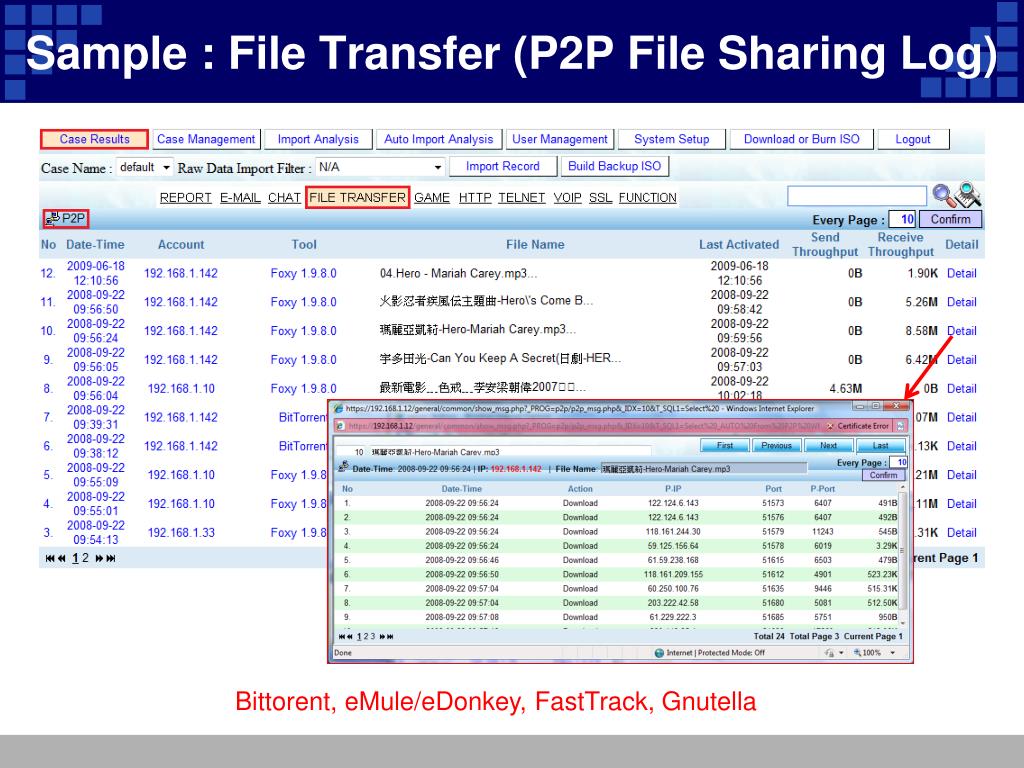
Task: Click the popup vertical scrollbar
Action: pos(903,554)
